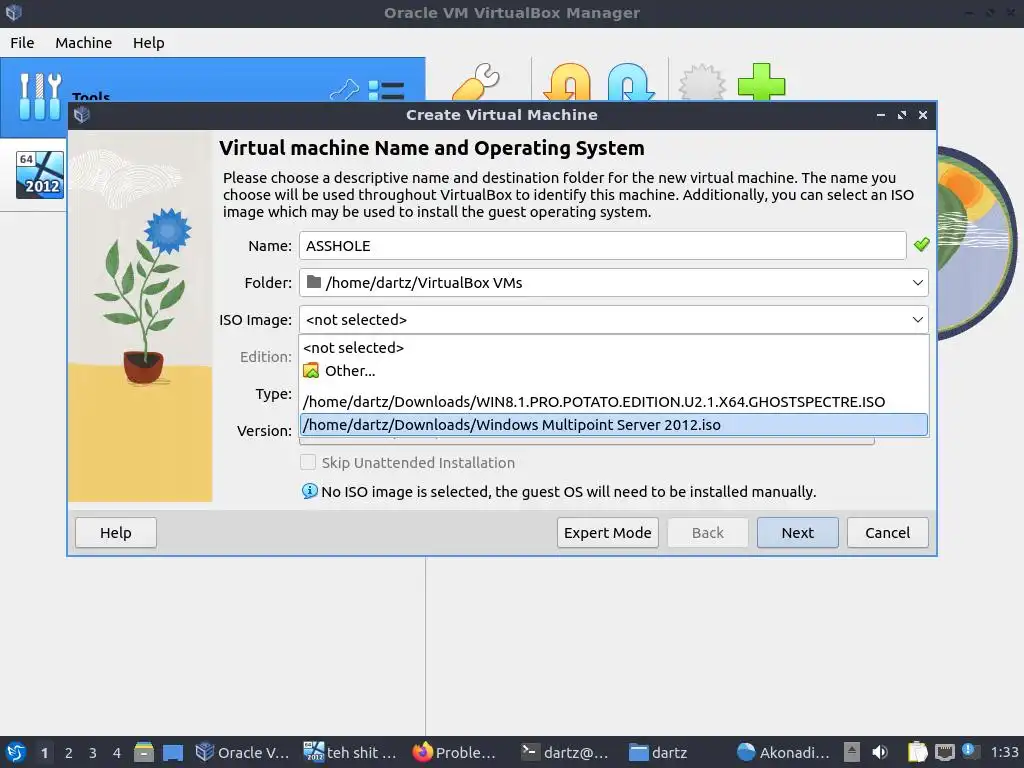Choose 'Other...' in the ISO Image list
This screenshot has height=768, width=1024.
(613, 370)
